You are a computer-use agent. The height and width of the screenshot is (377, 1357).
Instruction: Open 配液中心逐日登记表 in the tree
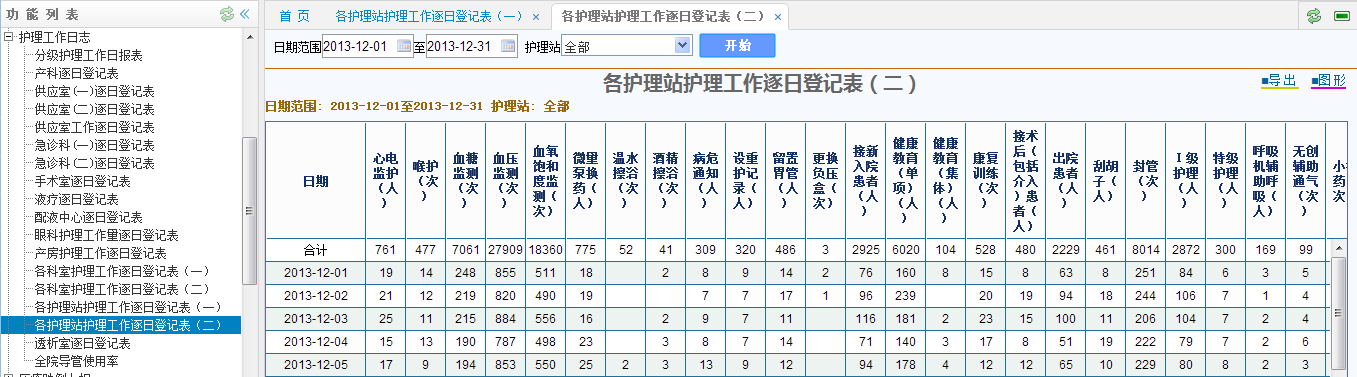[x=88, y=217]
